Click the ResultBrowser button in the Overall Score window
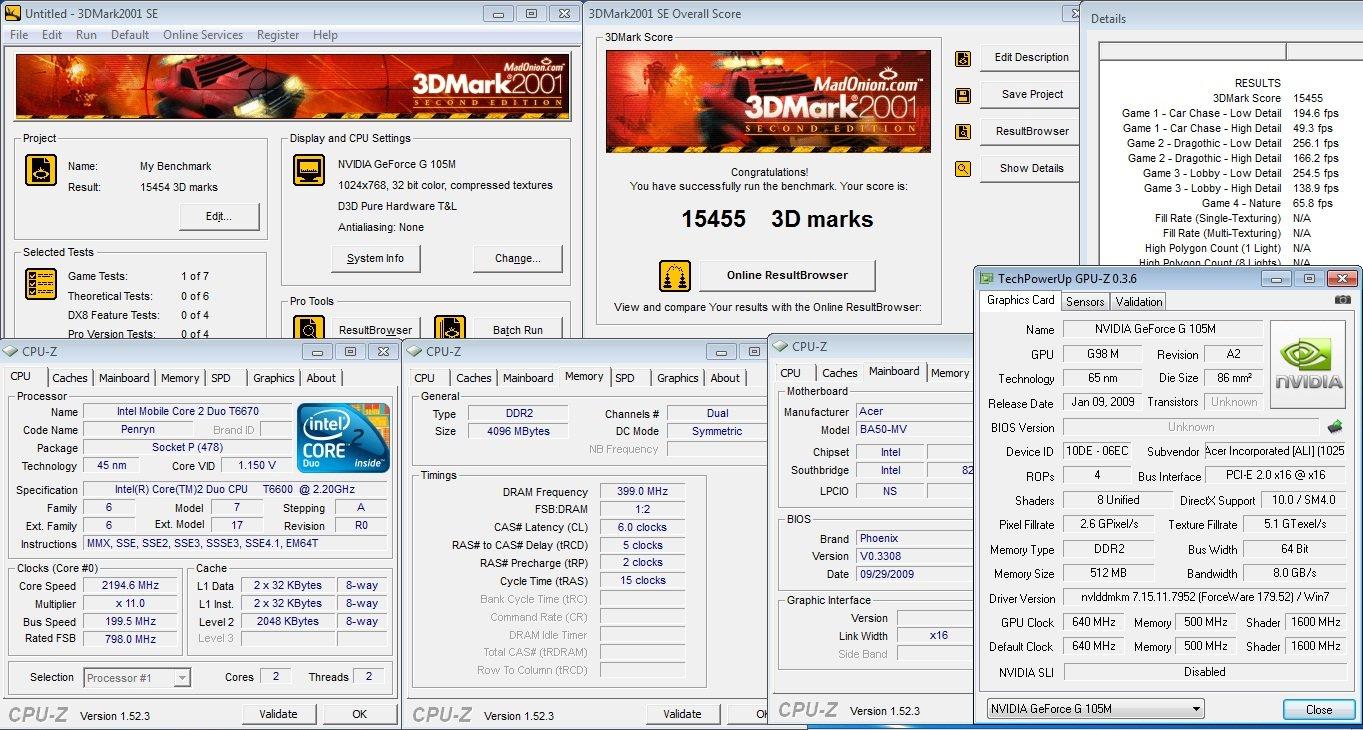The image size is (1363, 730). tap(1031, 131)
